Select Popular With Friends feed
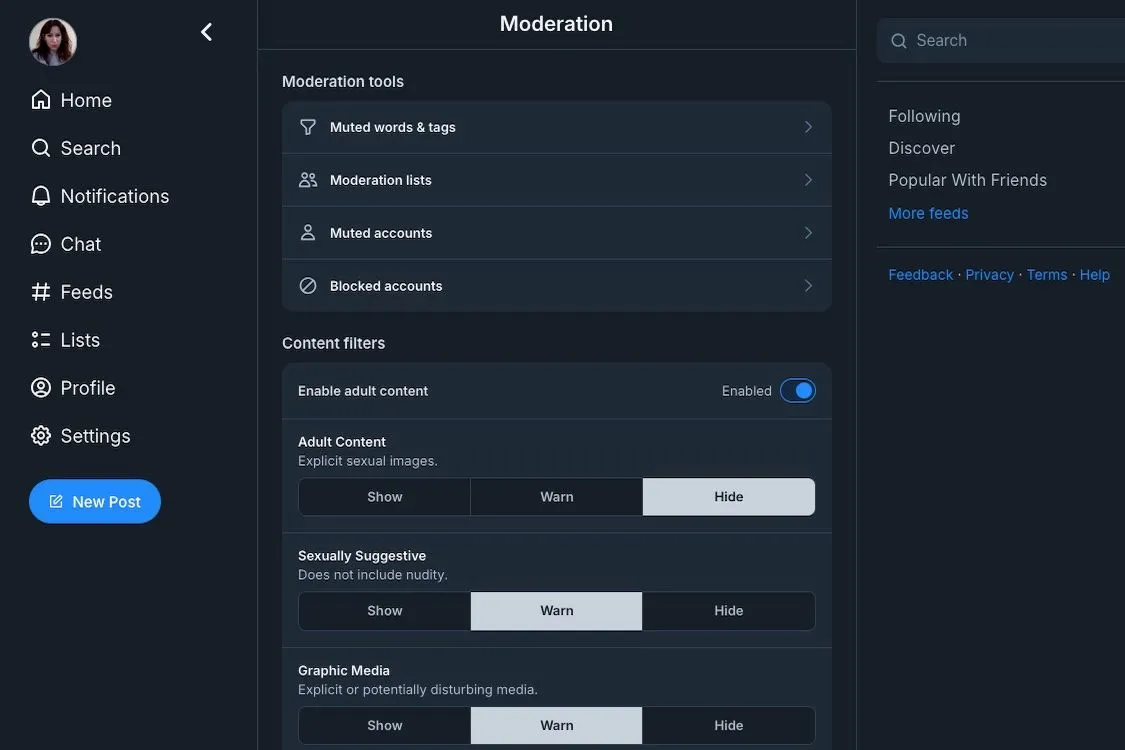Image resolution: width=1125 pixels, height=750 pixels. point(967,180)
